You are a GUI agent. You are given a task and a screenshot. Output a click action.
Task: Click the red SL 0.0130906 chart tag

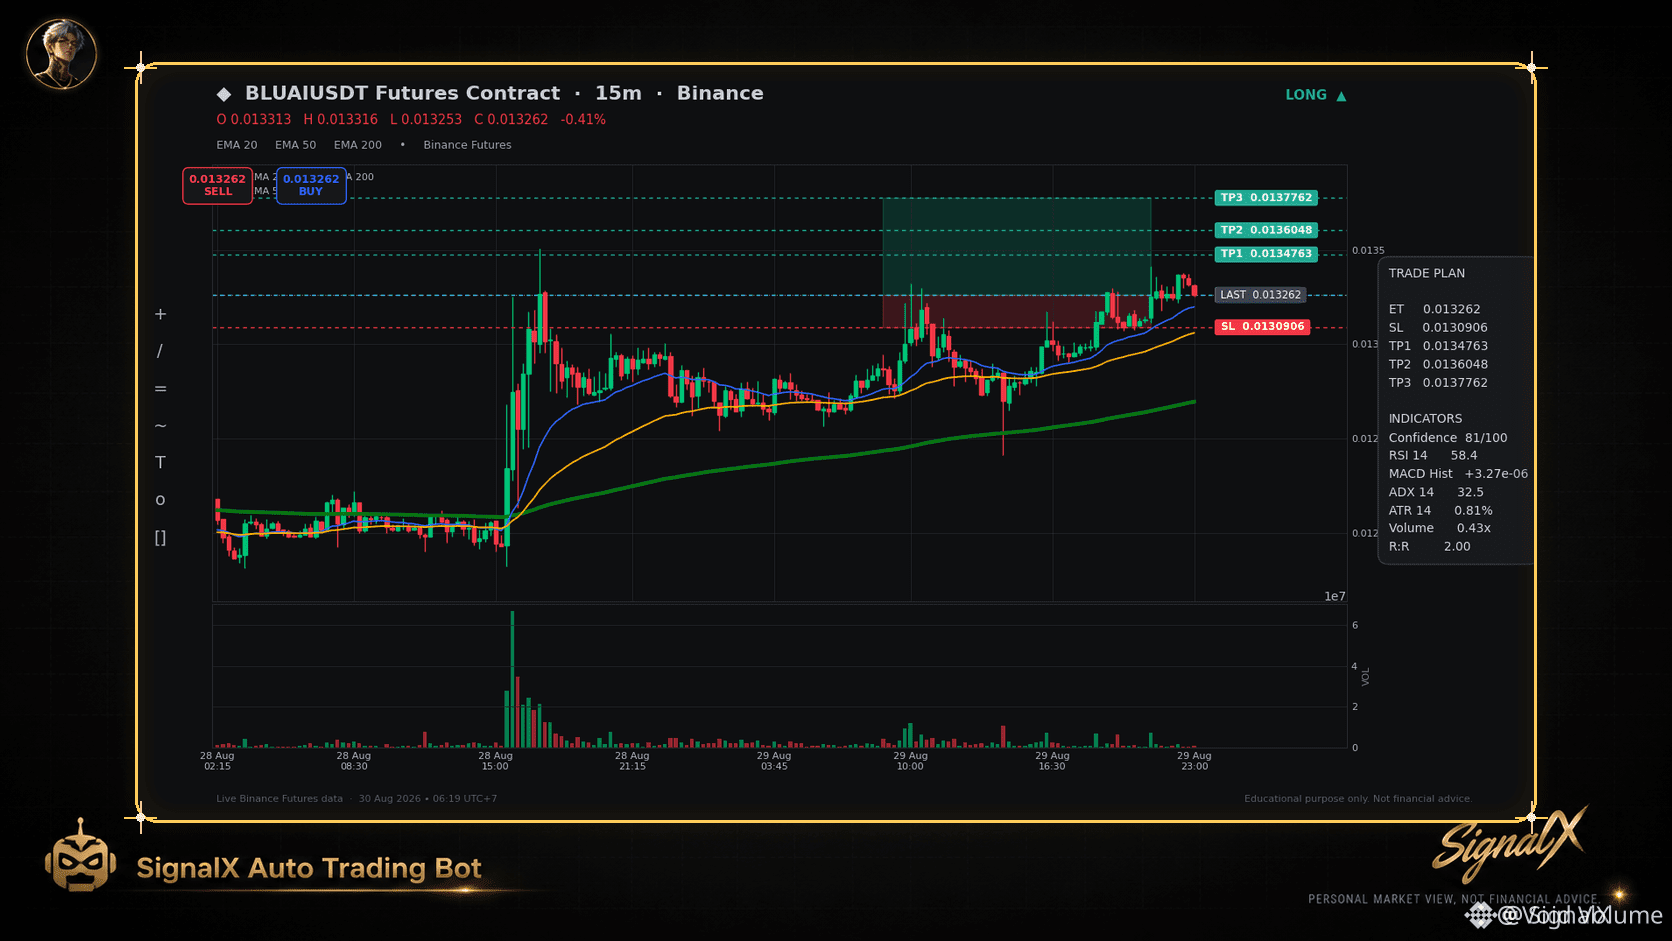pos(1262,327)
